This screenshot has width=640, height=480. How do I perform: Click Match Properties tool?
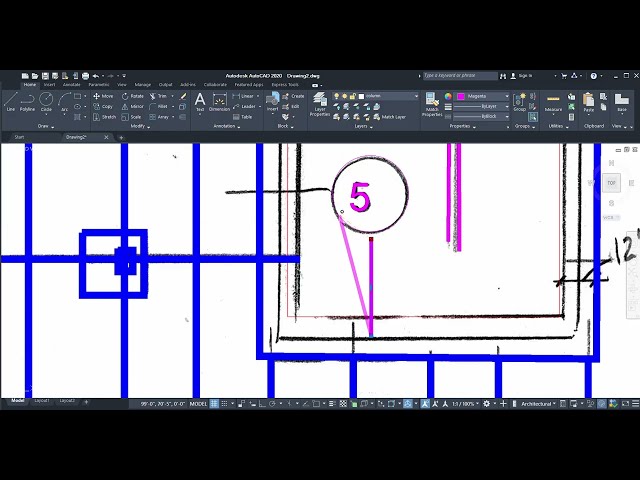coord(432,104)
